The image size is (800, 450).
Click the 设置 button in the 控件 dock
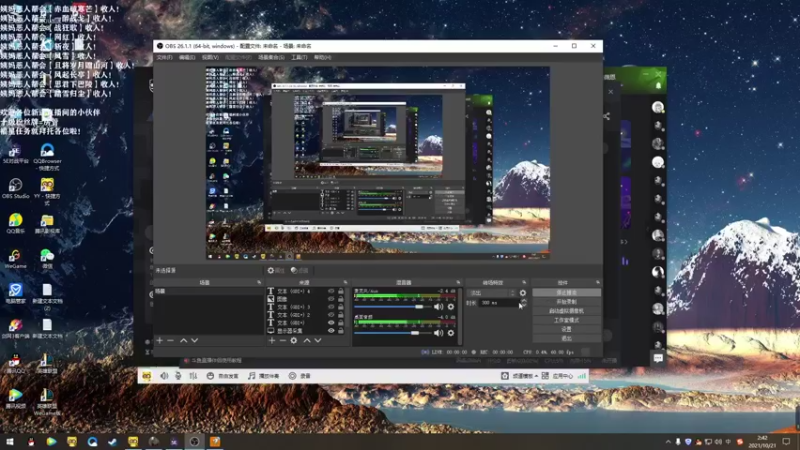566,329
